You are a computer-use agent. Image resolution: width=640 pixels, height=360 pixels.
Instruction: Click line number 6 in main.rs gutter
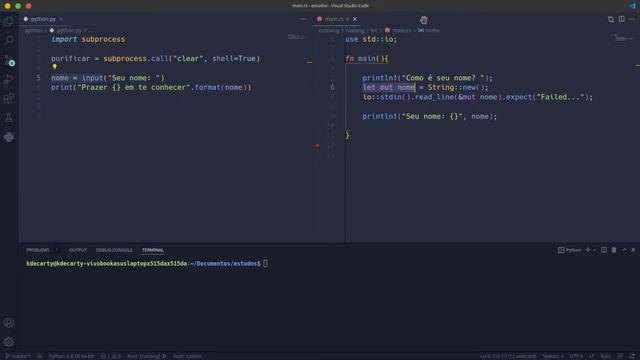click(x=332, y=87)
